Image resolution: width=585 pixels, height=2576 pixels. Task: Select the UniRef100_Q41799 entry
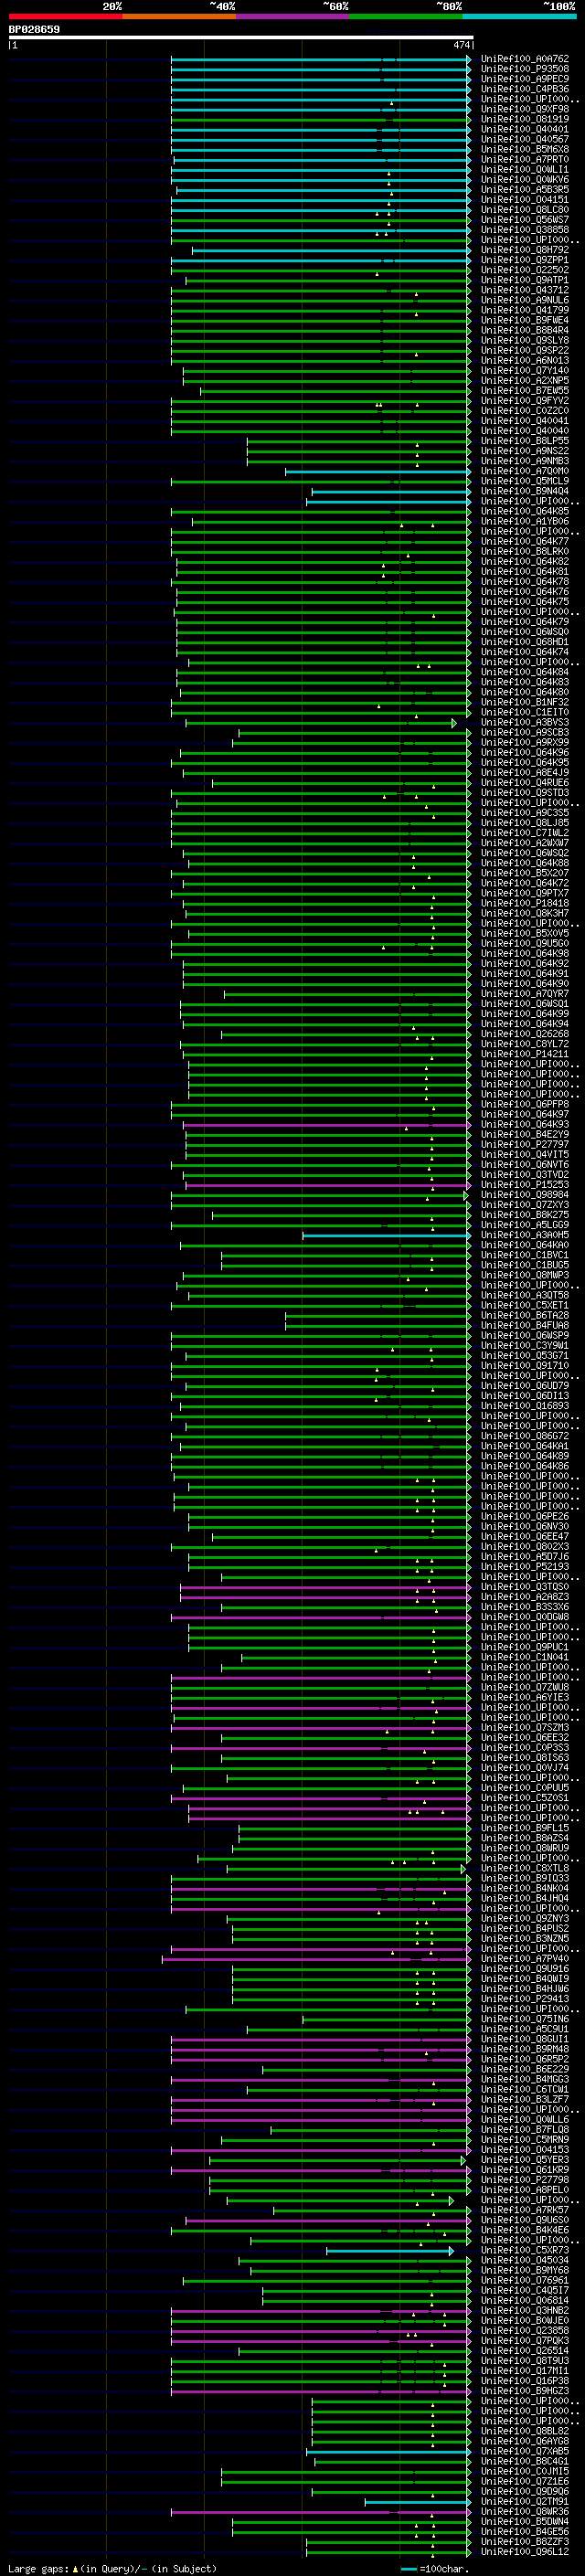(525, 310)
